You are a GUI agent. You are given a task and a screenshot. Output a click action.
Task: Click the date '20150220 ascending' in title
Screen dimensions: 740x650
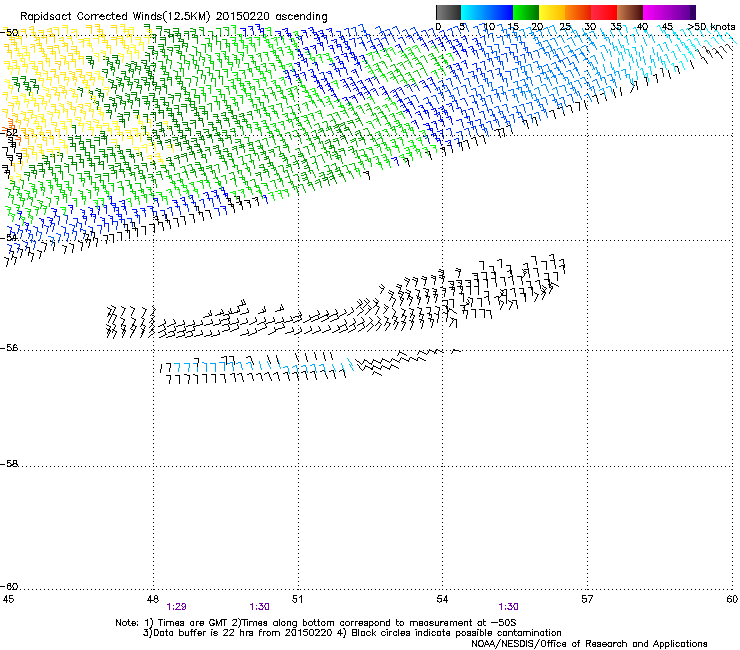(272, 17)
